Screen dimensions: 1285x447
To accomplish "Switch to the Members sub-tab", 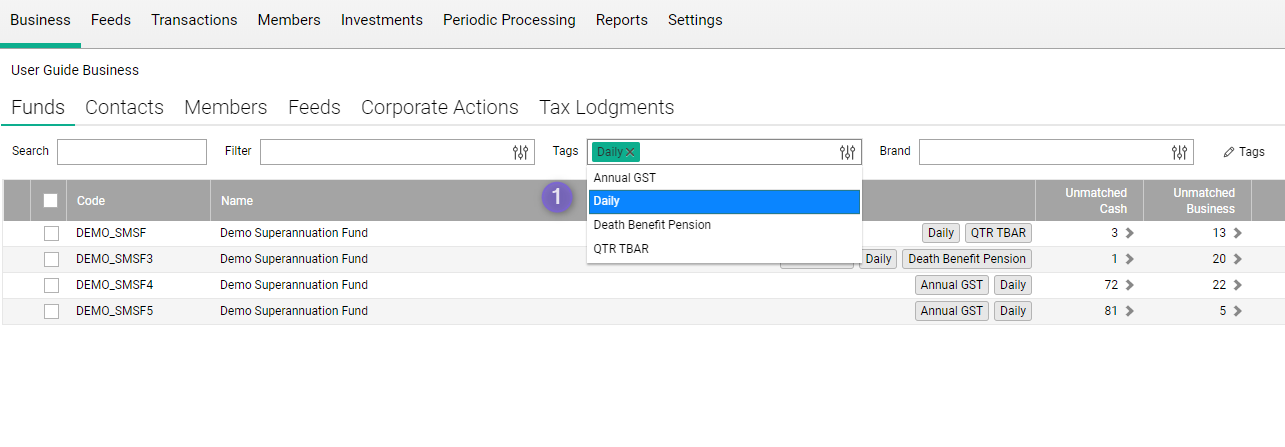I will 226,107.
